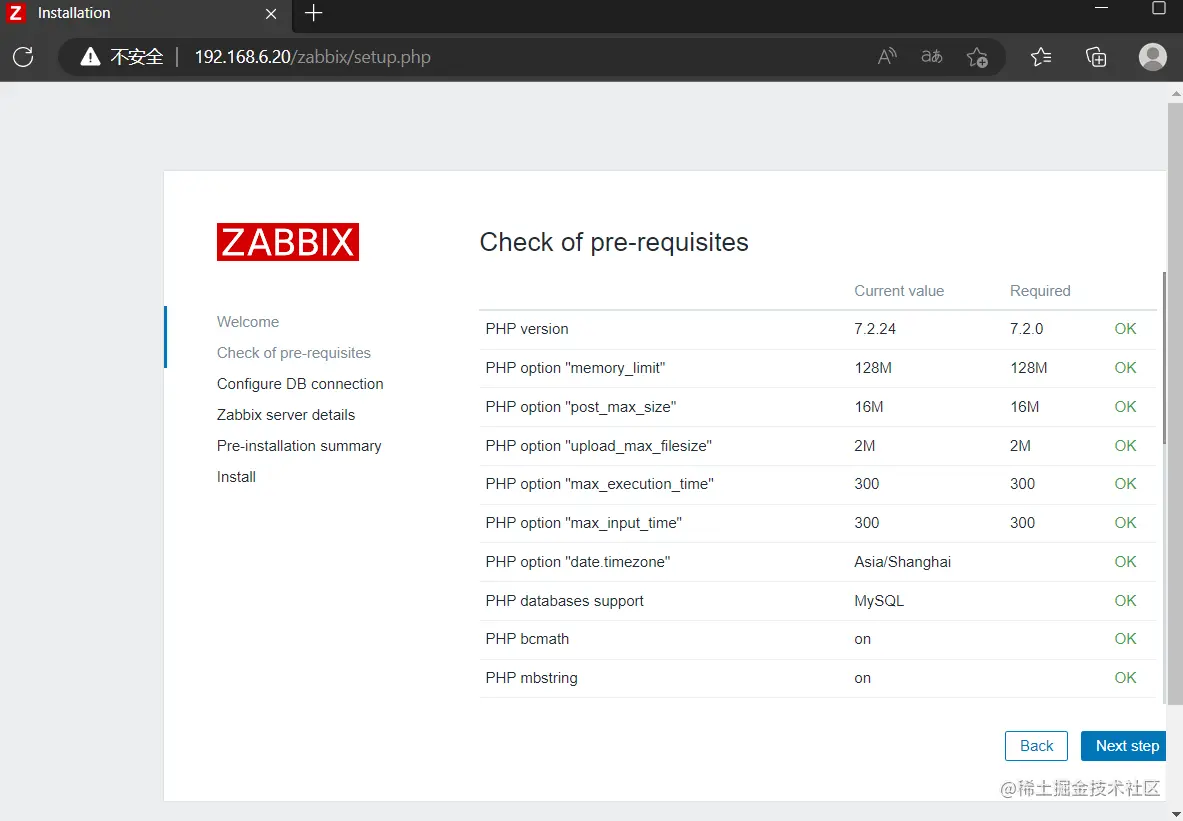Click the date.timezone row label
Screen dimensions: 1183x821
[x=577, y=561]
